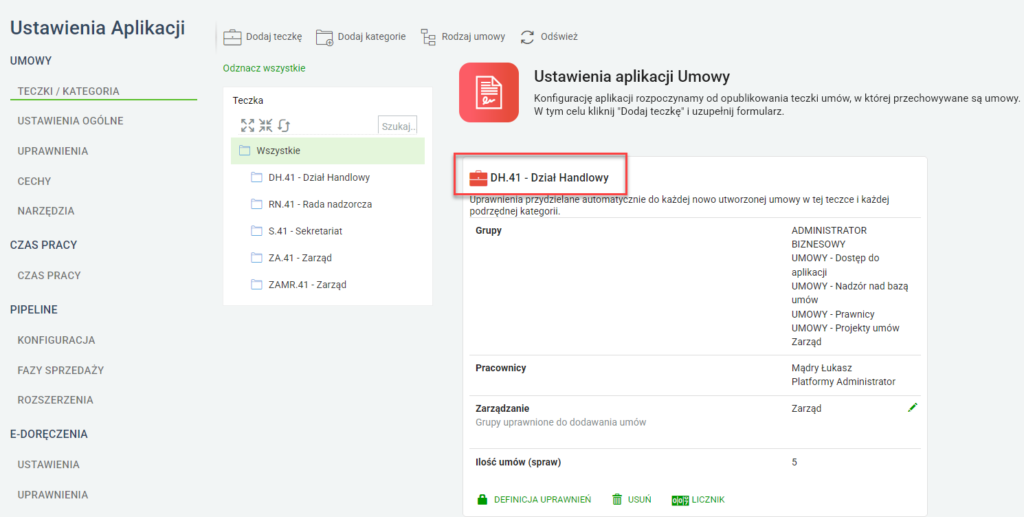
Task: Click folder icon beside ZAMR.41 - Zarząd
Action: (257, 285)
